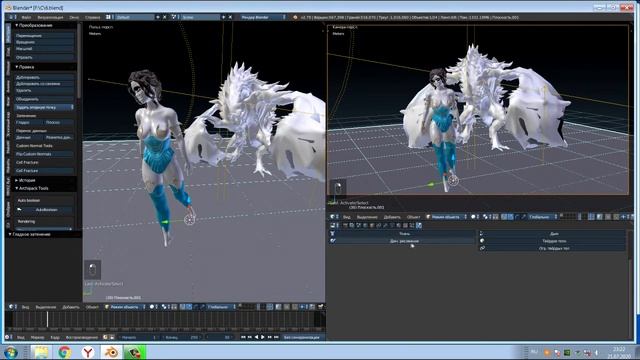Open the Particles properties tab icon
The width and height of the screenshot is (640, 360).
tap(412, 225)
